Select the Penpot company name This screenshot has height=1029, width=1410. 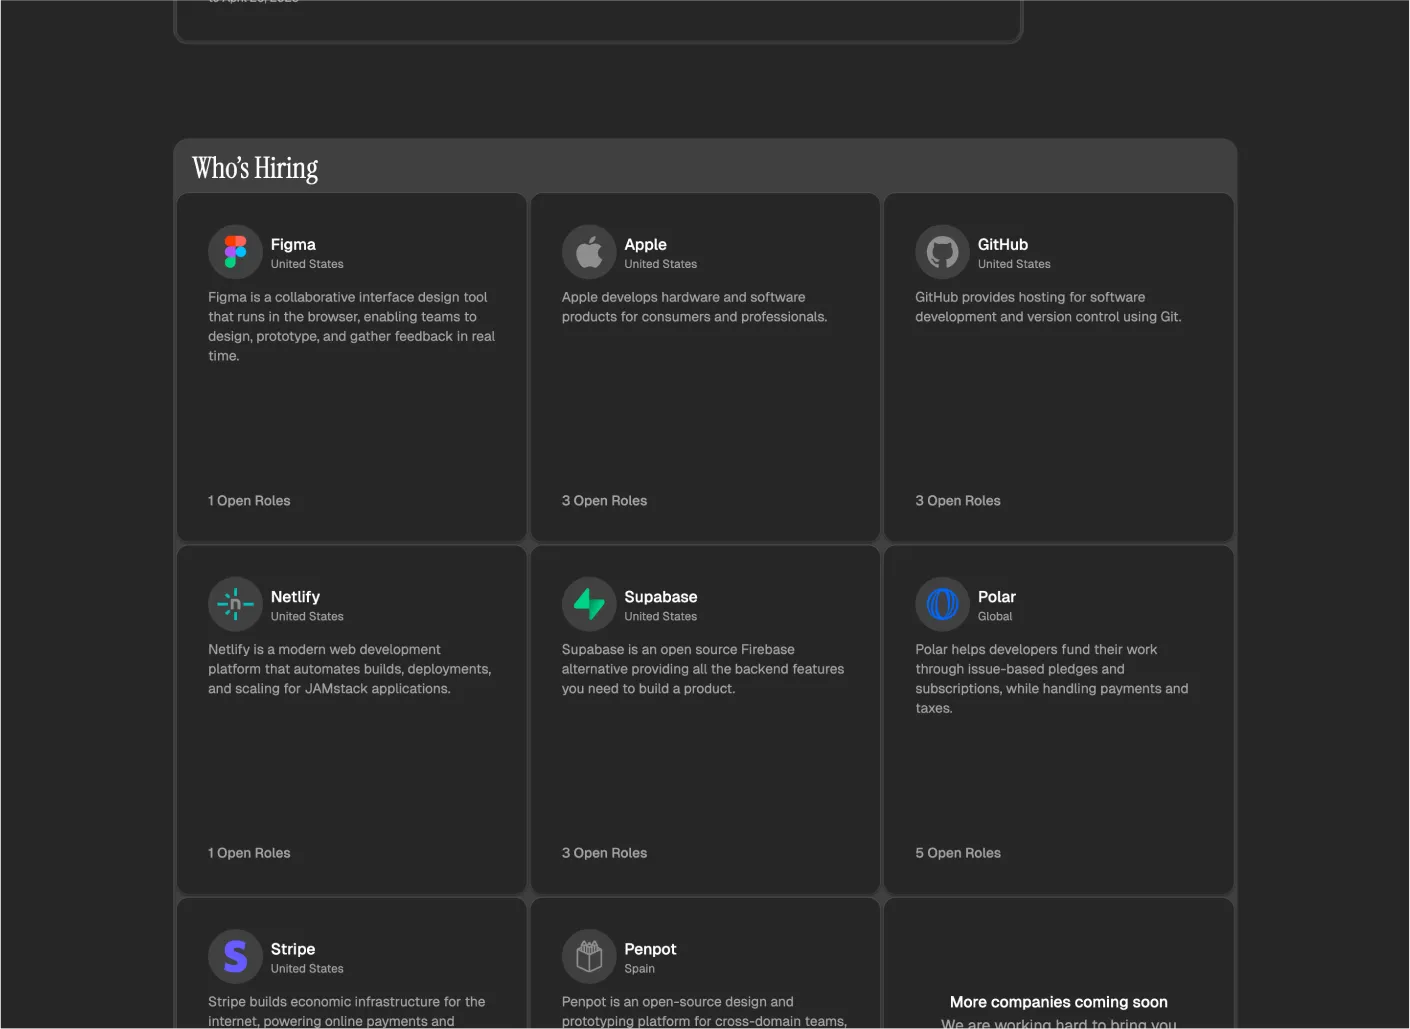(x=650, y=949)
